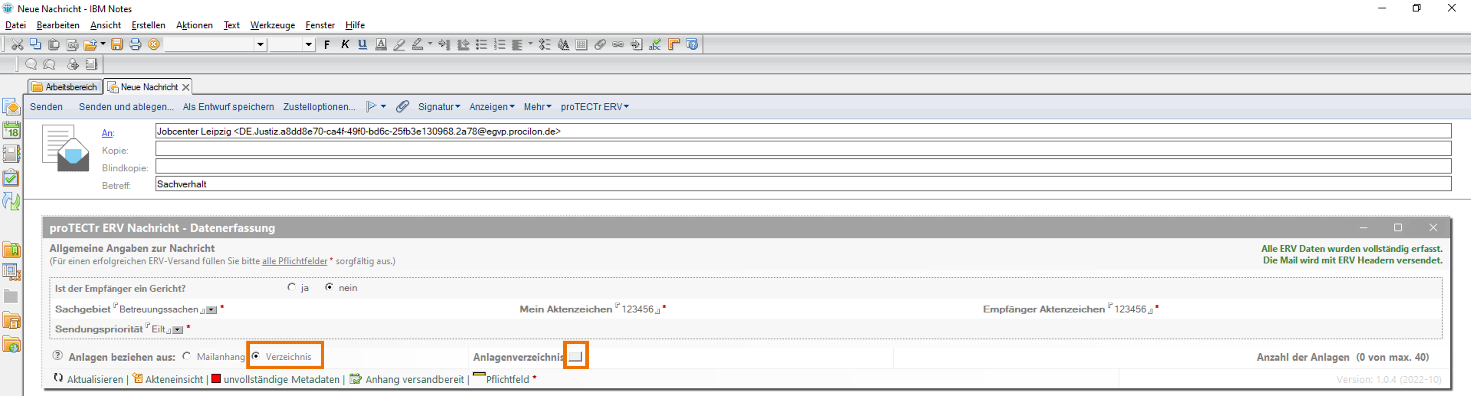Click the highlighter color pen icon
This screenshot has height=396, width=1471.
[400, 44]
